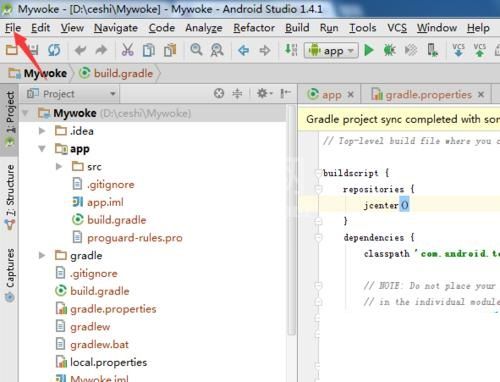The width and height of the screenshot is (500, 382).
Task: Click the VCS update project icon
Action: [x=458, y=50]
